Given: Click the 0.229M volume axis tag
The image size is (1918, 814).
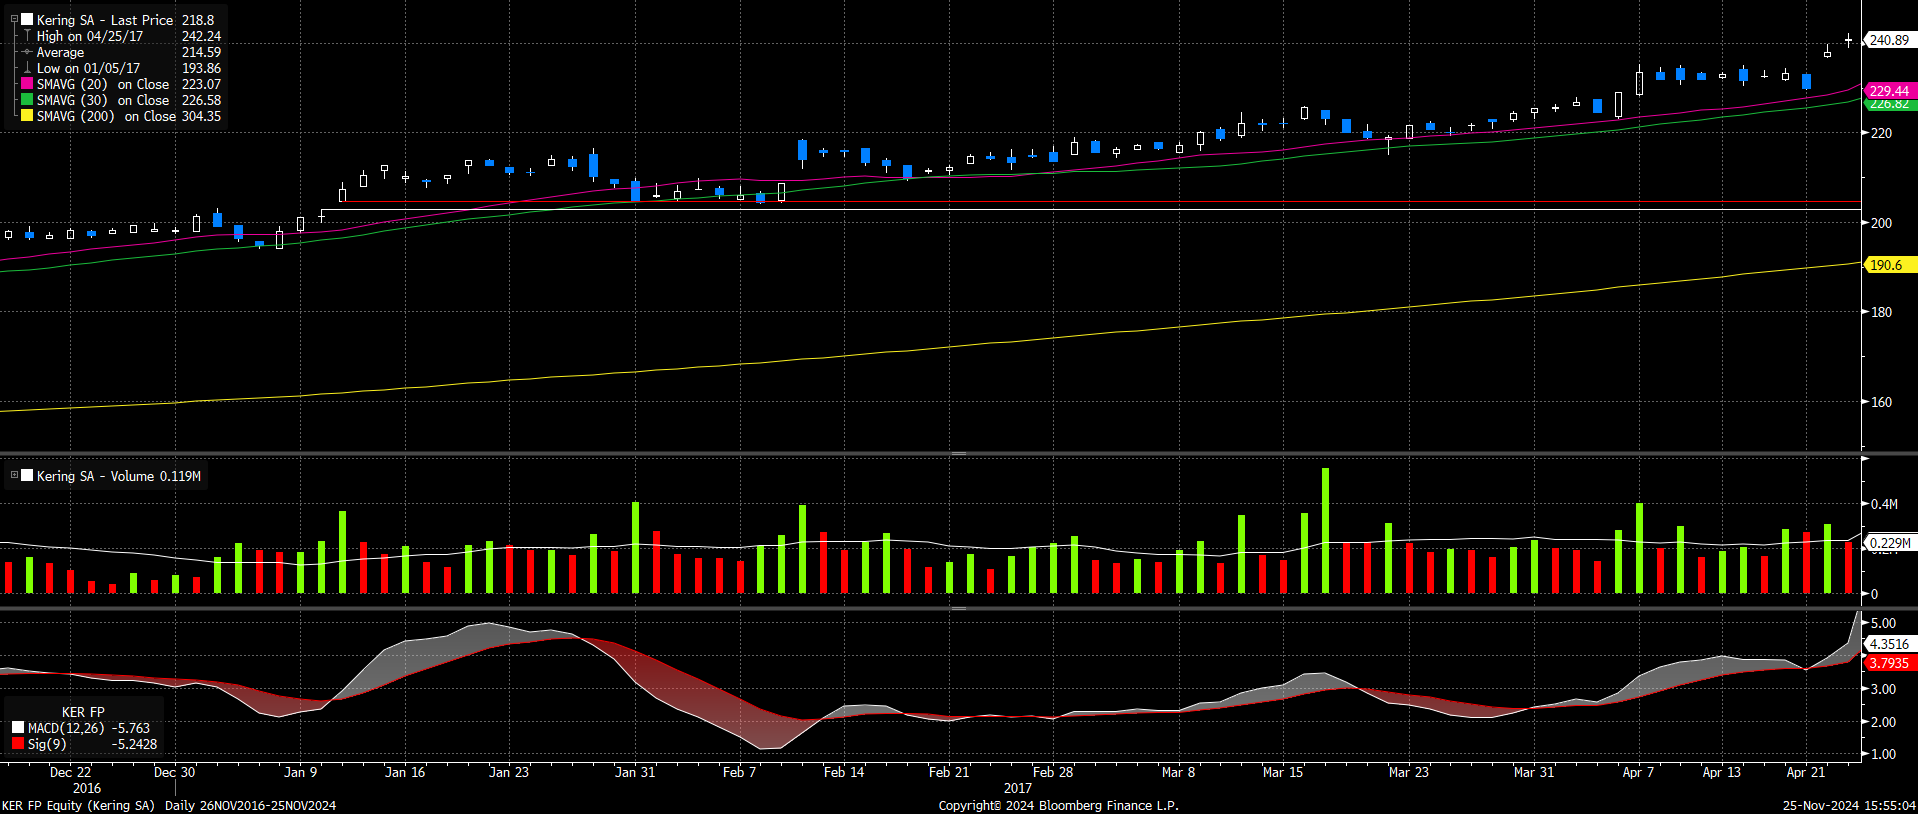Looking at the screenshot, I should coord(1890,543).
